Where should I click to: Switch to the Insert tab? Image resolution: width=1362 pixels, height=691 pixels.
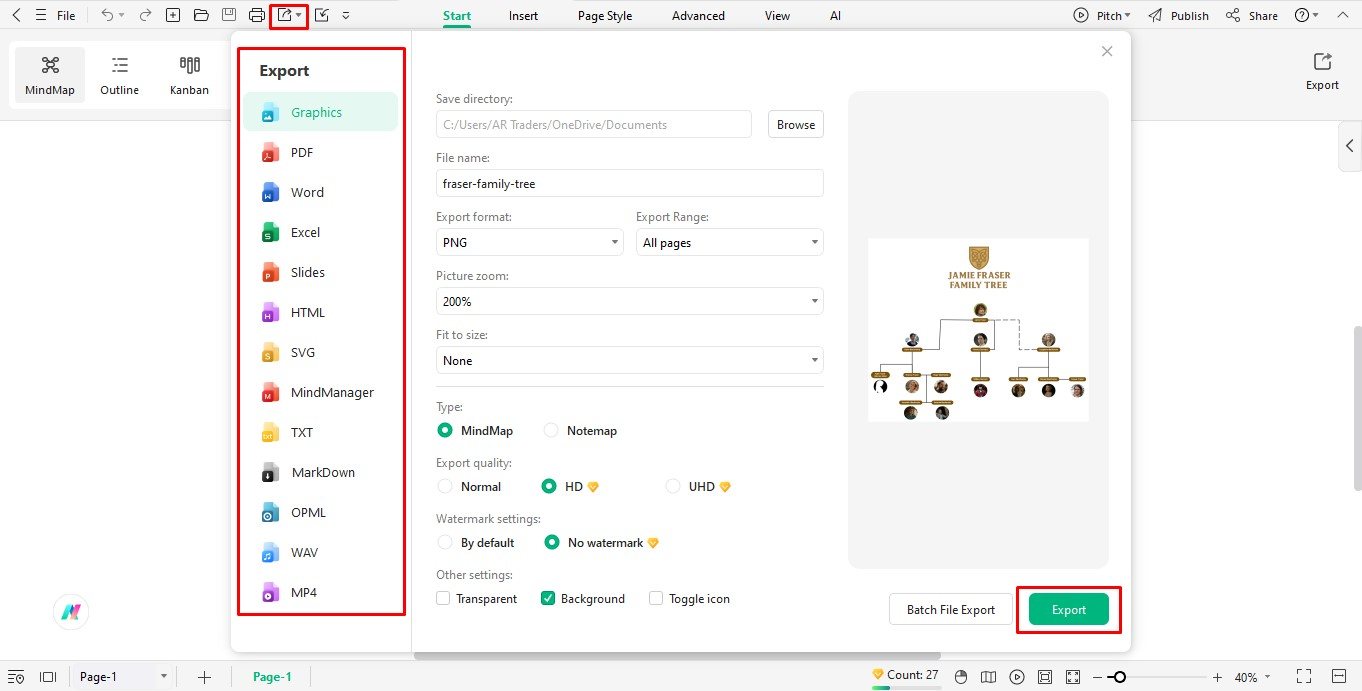pos(523,15)
